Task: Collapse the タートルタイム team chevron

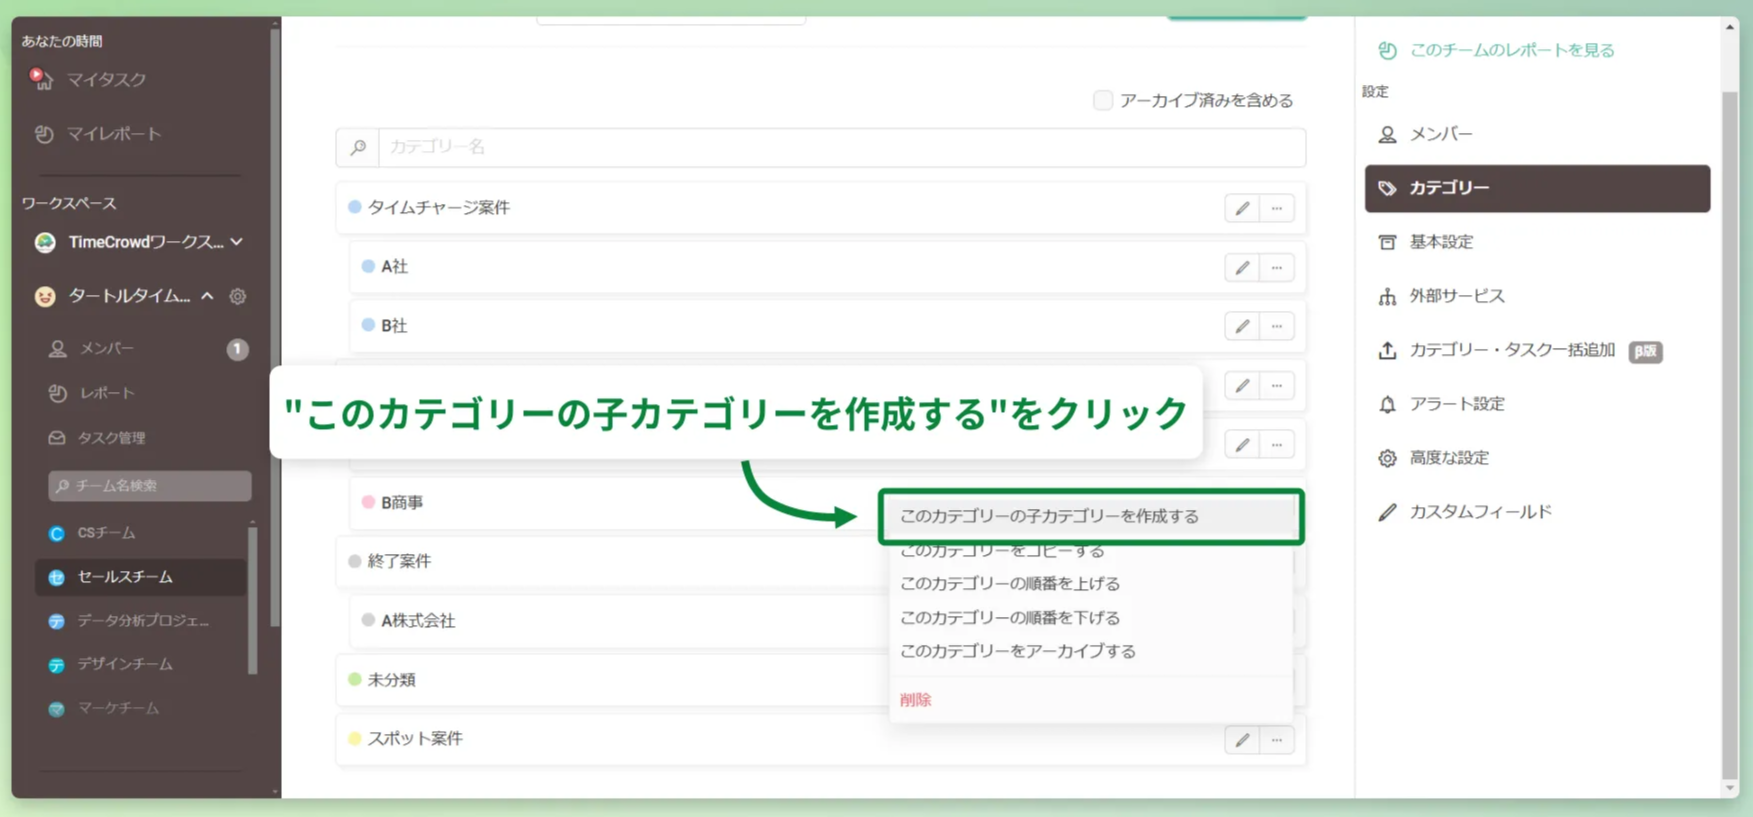Action: coord(207,296)
